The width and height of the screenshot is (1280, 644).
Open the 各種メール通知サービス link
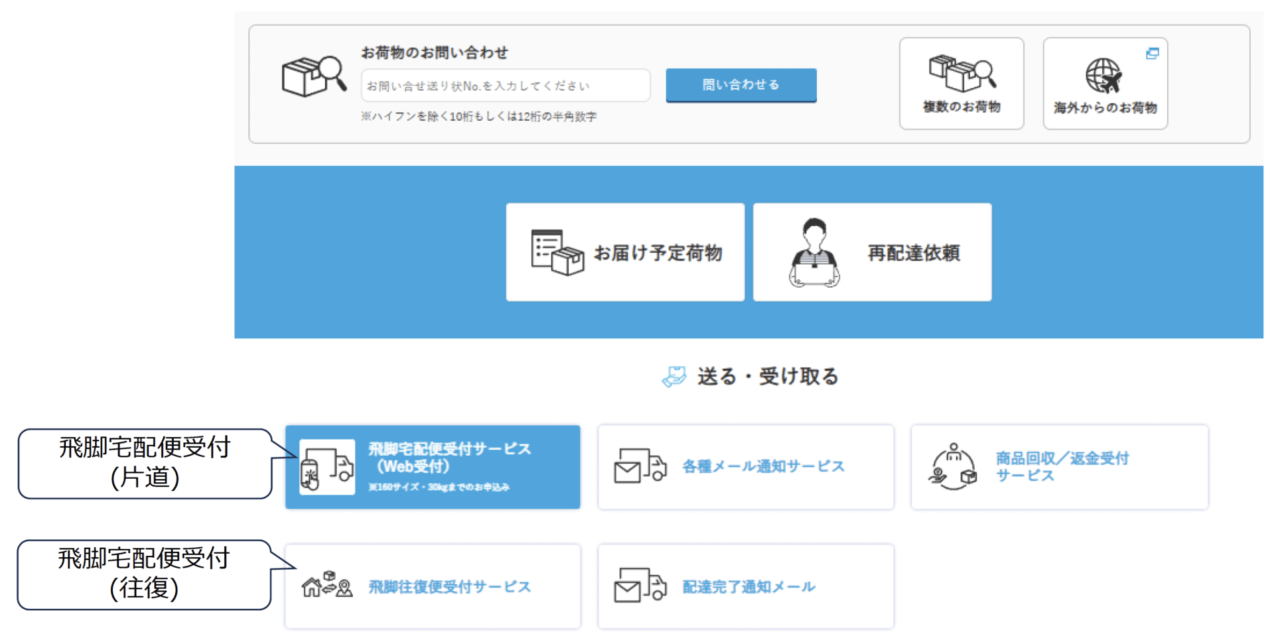tap(763, 467)
